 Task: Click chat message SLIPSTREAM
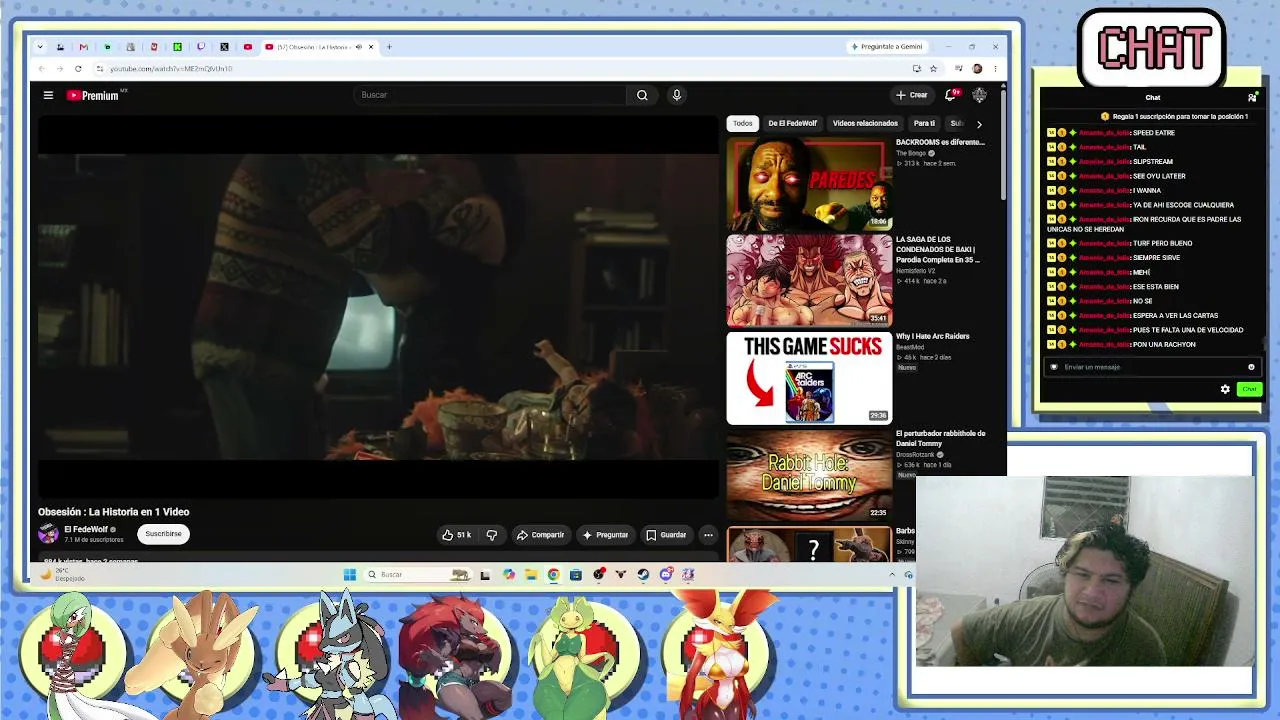point(1153,162)
